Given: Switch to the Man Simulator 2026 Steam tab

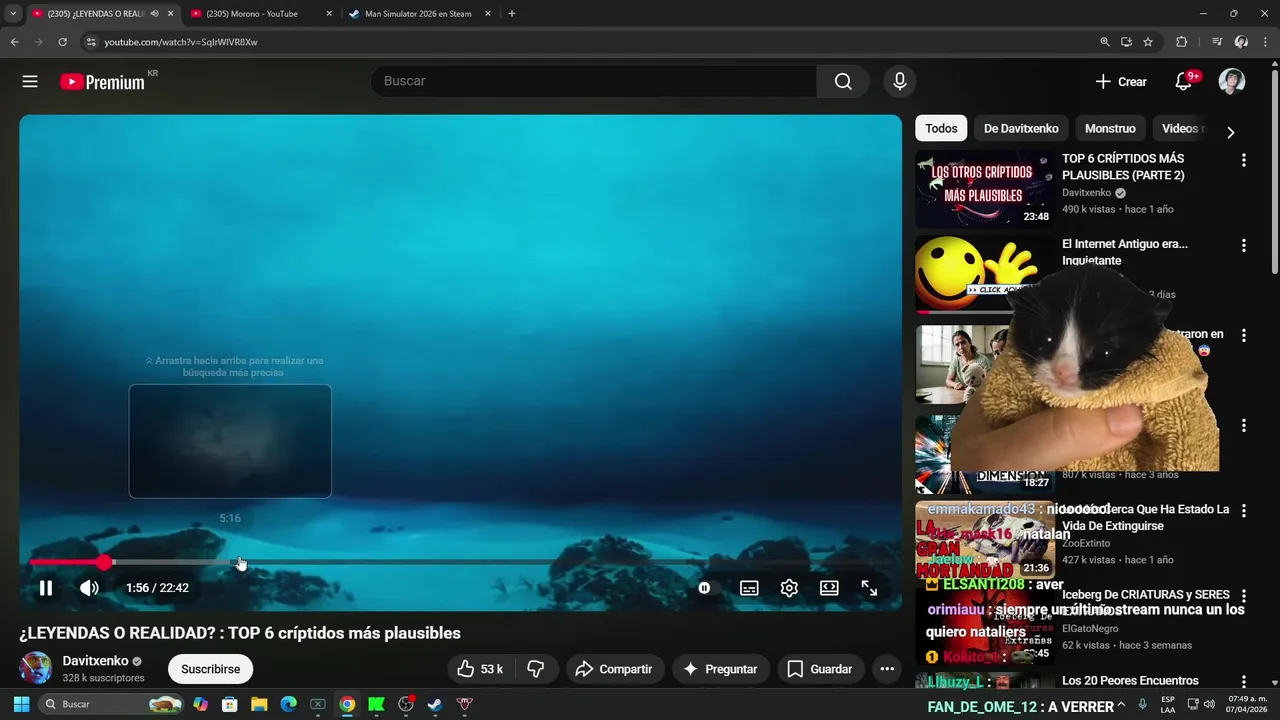Looking at the screenshot, I should [418, 14].
